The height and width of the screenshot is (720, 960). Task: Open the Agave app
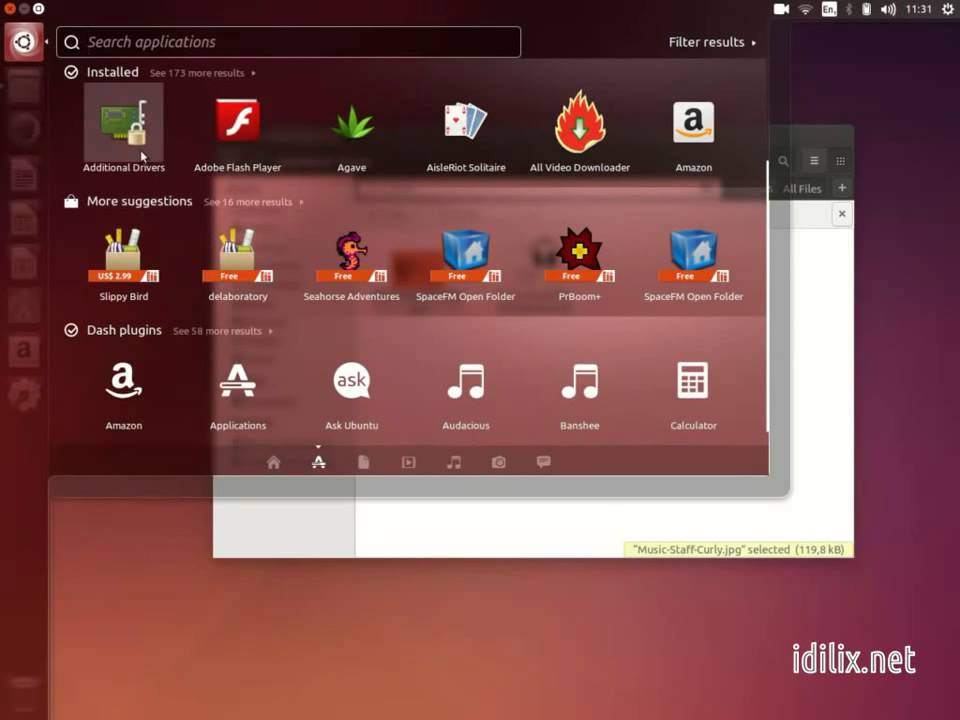tap(352, 129)
